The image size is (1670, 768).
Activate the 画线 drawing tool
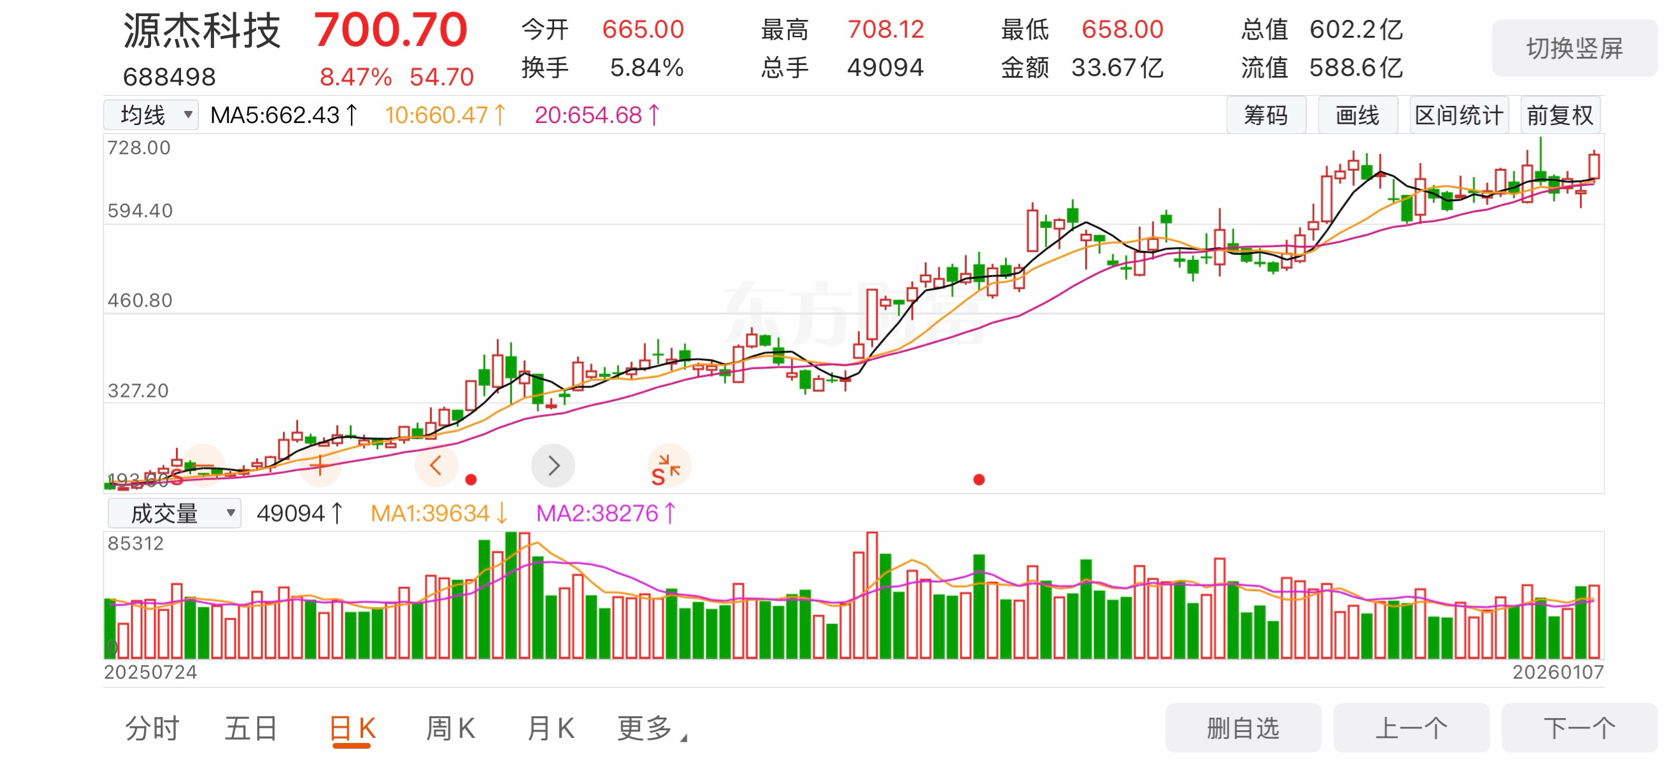point(1358,115)
